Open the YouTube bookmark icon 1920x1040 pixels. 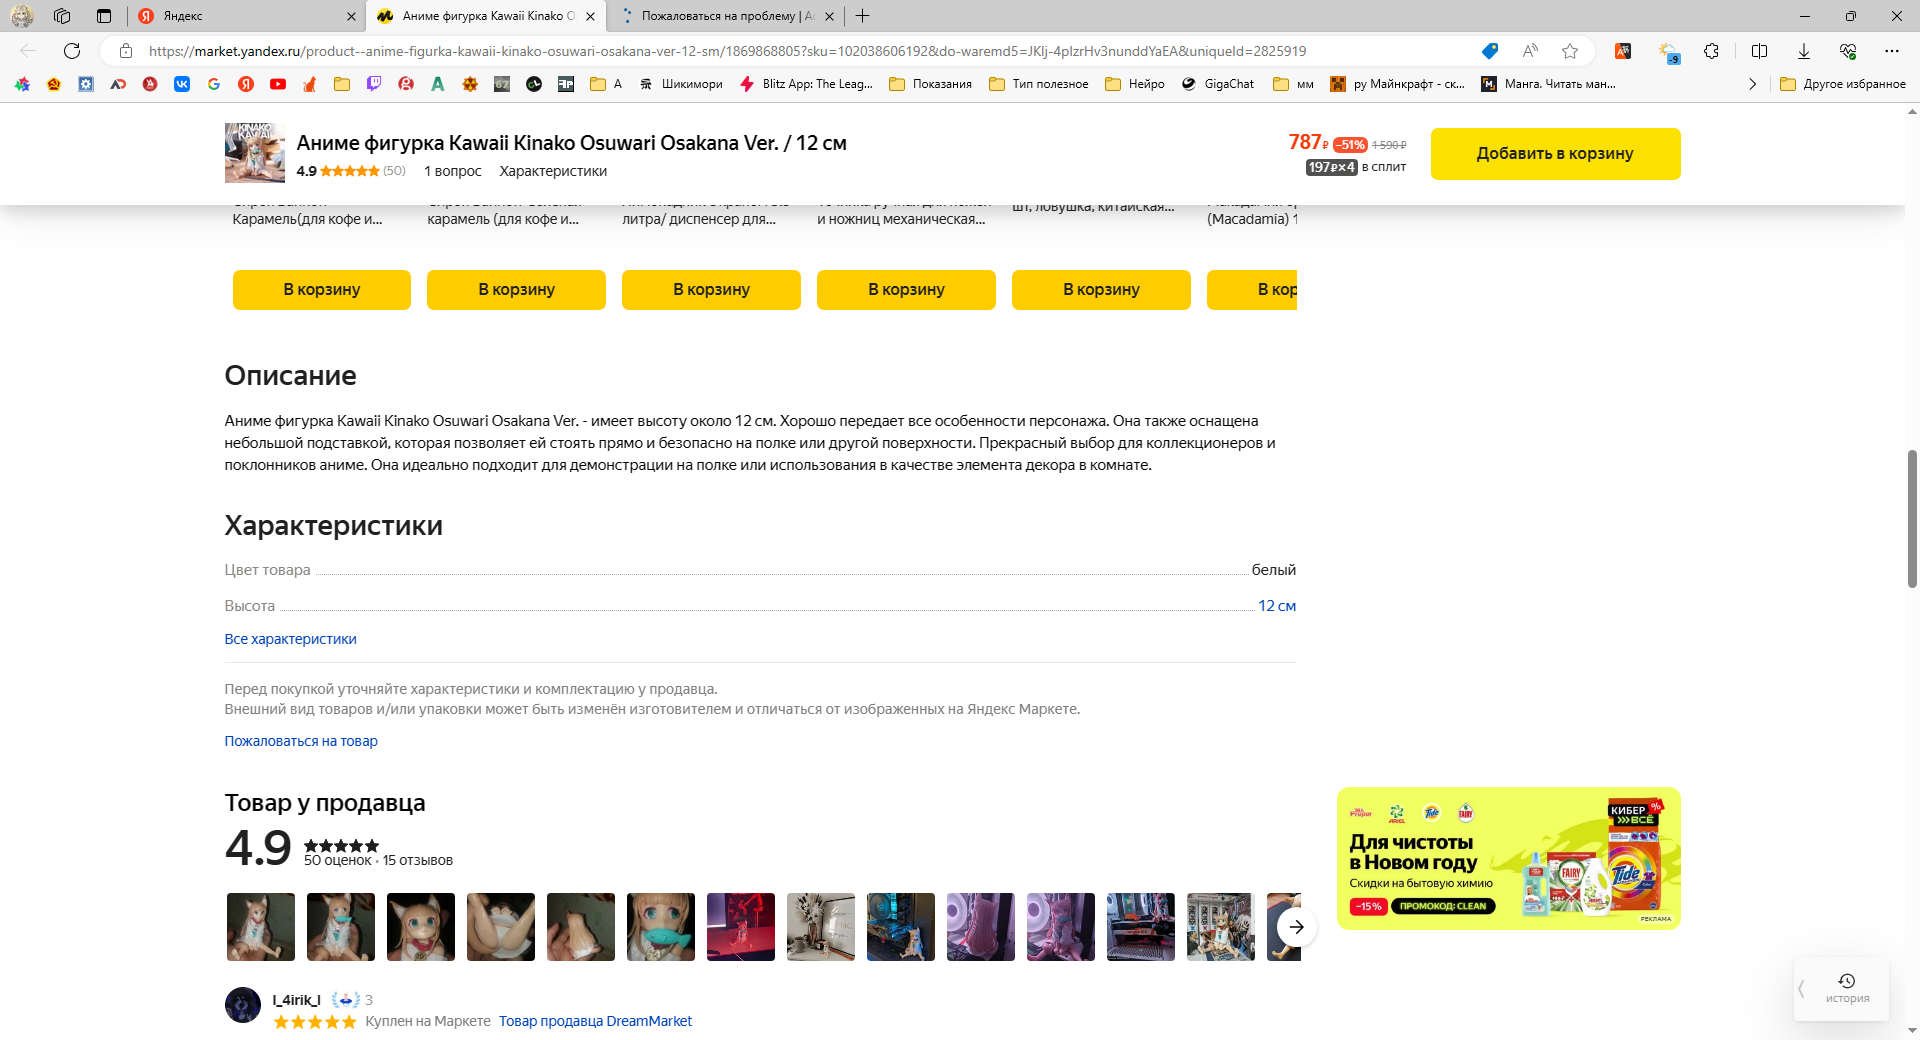click(278, 84)
